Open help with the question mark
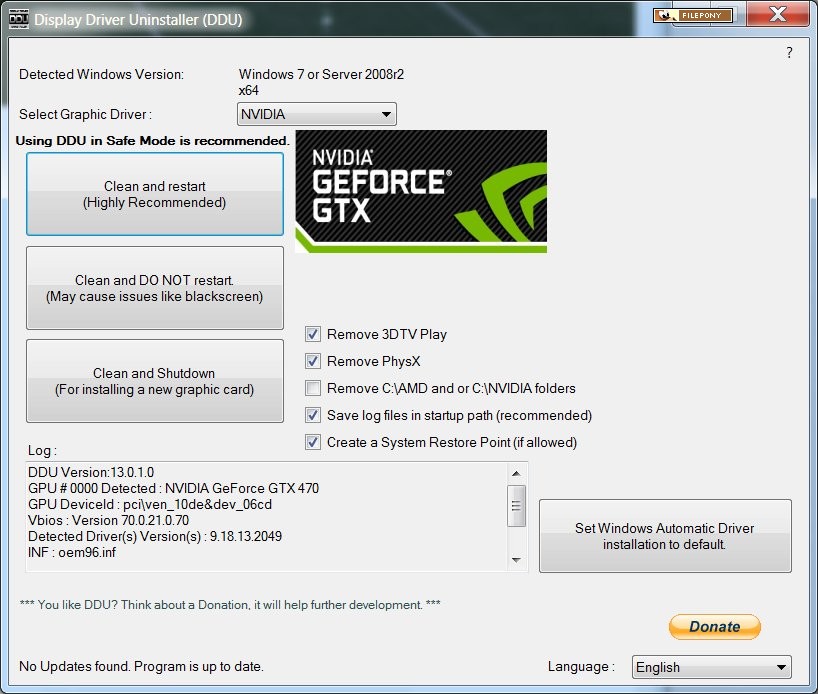This screenshot has height=694, width=818. pos(789,52)
